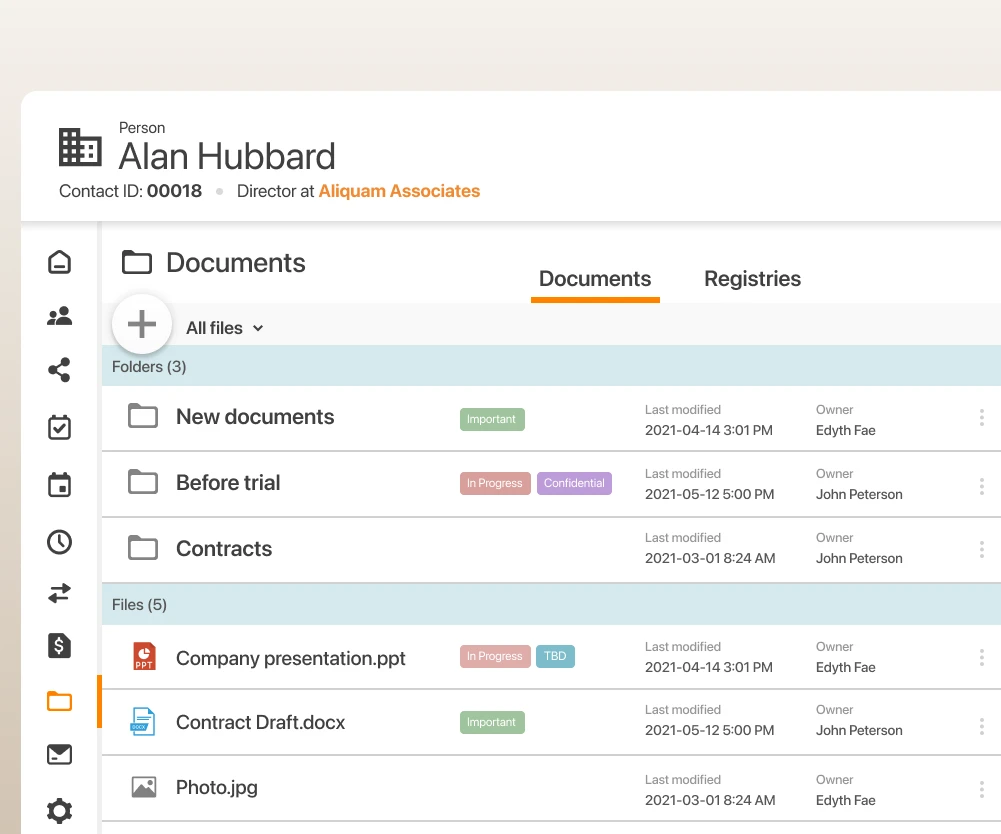Image resolution: width=1001 pixels, height=834 pixels.
Task: Click owner John Peterson on Before trial row
Action: tap(859, 494)
